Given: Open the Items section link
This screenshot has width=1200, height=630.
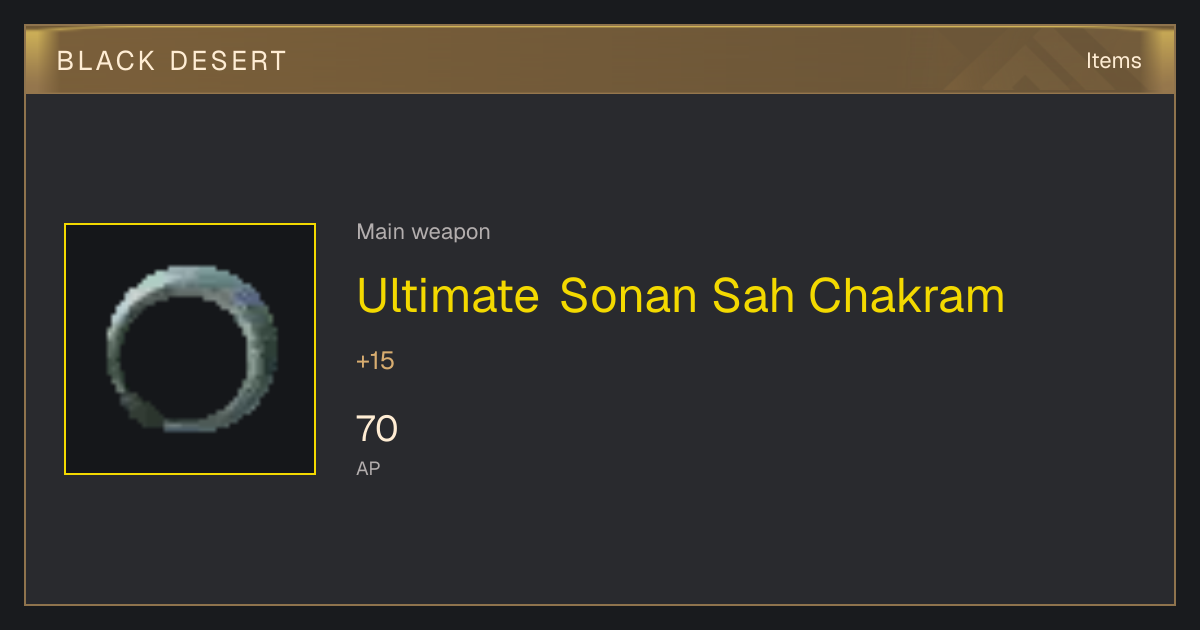Looking at the screenshot, I should click(x=1113, y=61).
